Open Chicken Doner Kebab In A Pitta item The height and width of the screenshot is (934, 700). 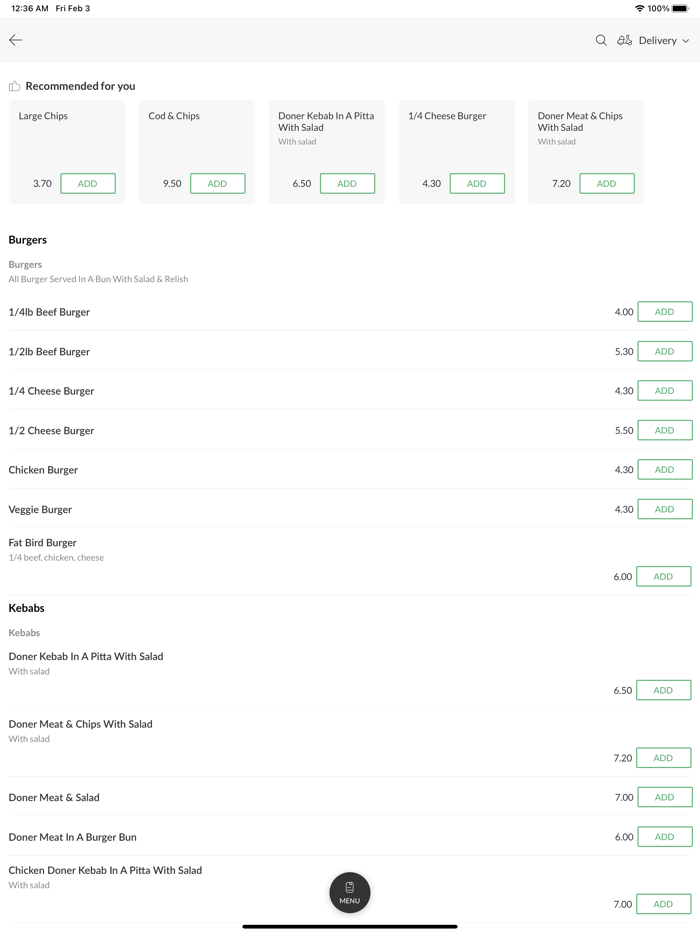point(106,871)
